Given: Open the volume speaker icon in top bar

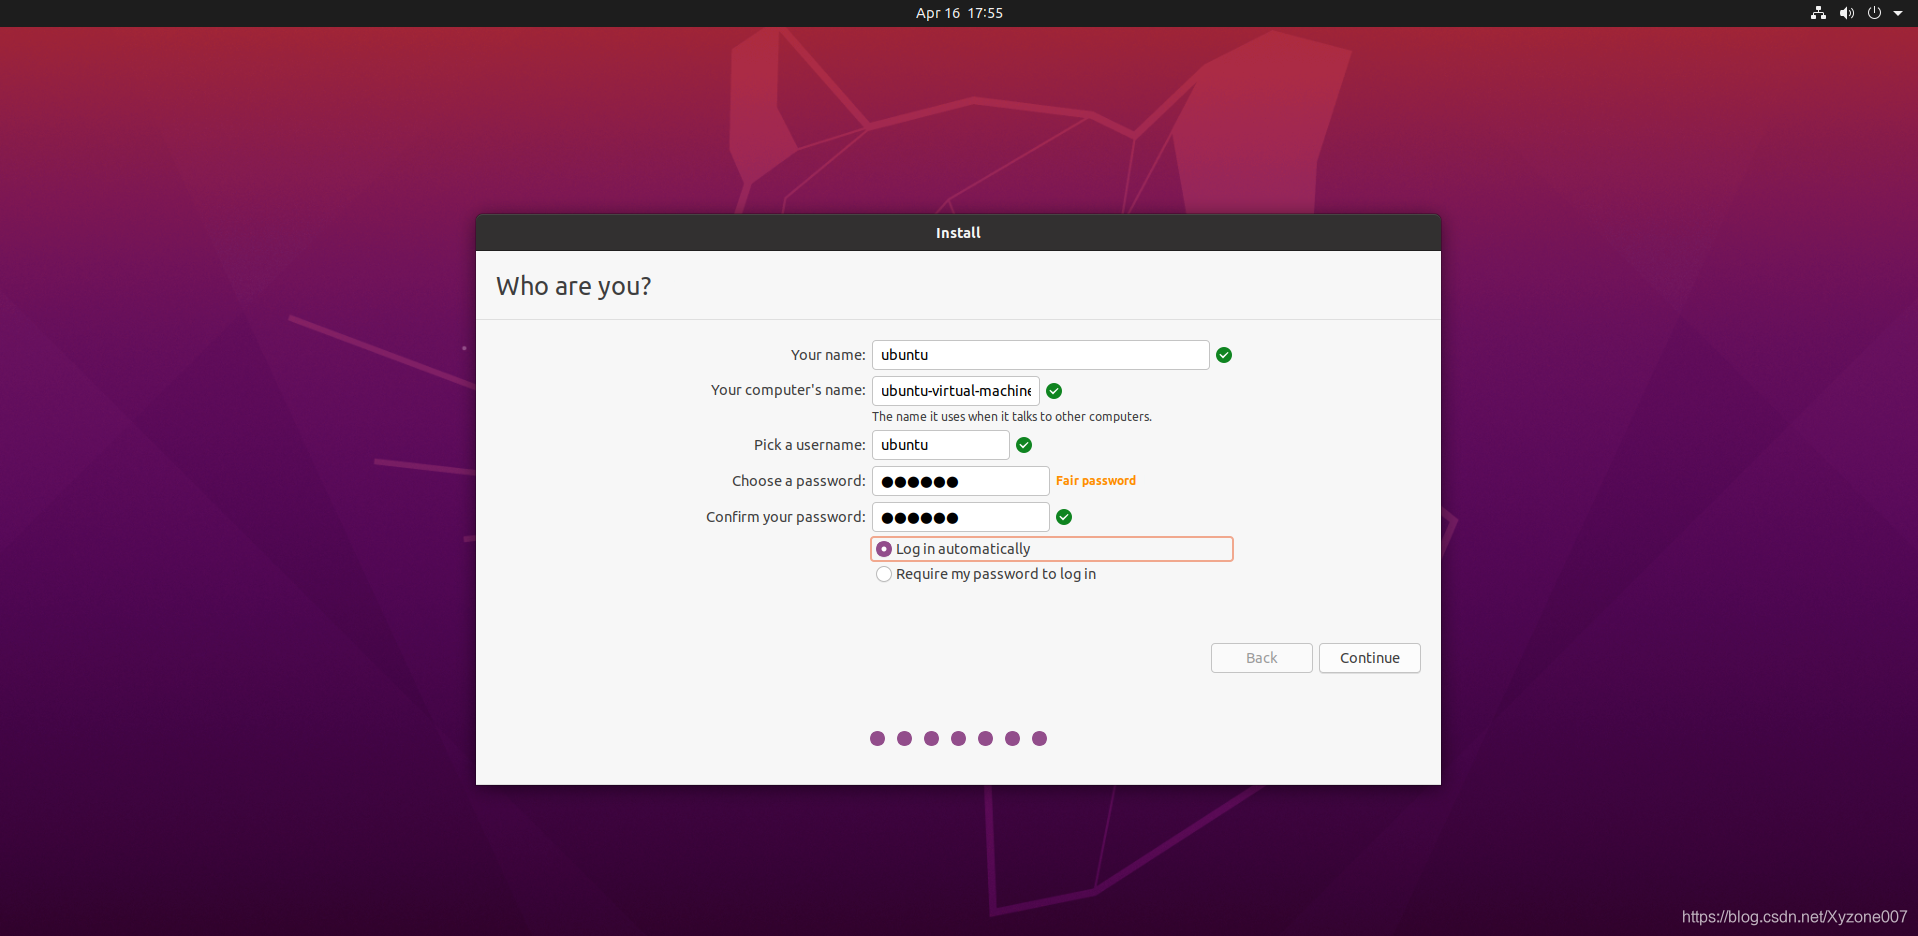Looking at the screenshot, I should pos(1846,13).
